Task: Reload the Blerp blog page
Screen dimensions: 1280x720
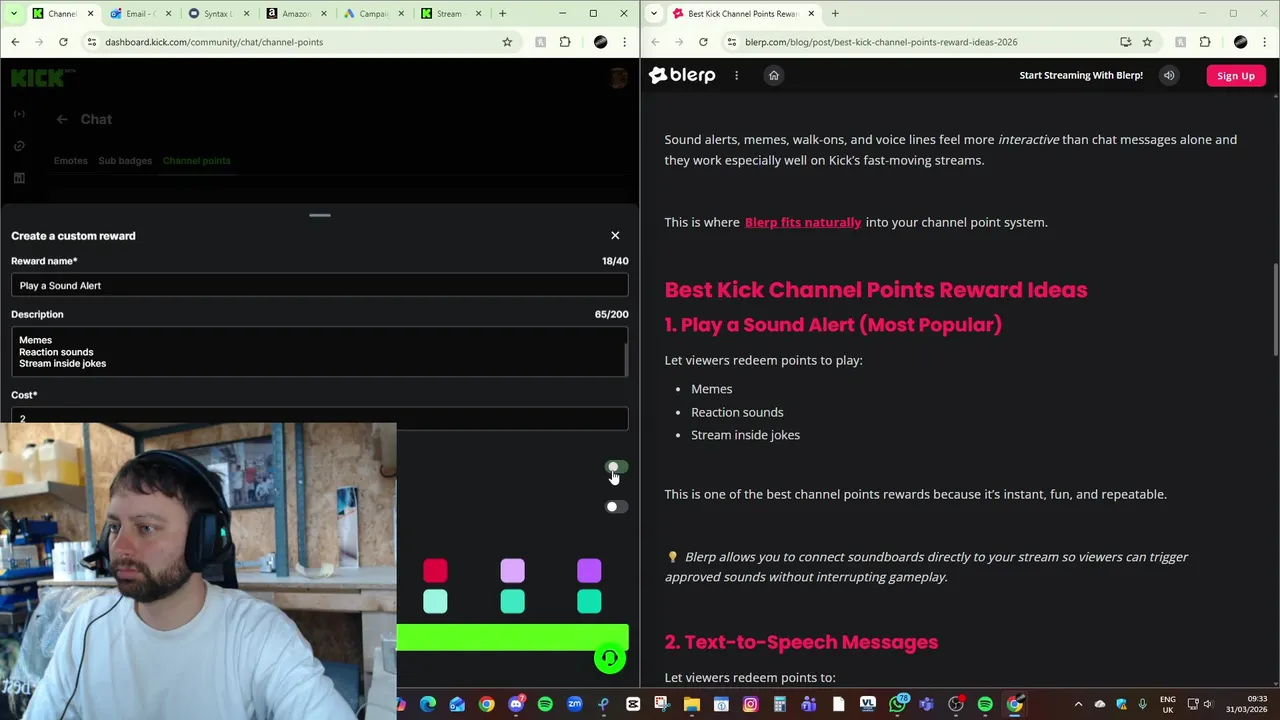Action: click(x=703, y=42)
